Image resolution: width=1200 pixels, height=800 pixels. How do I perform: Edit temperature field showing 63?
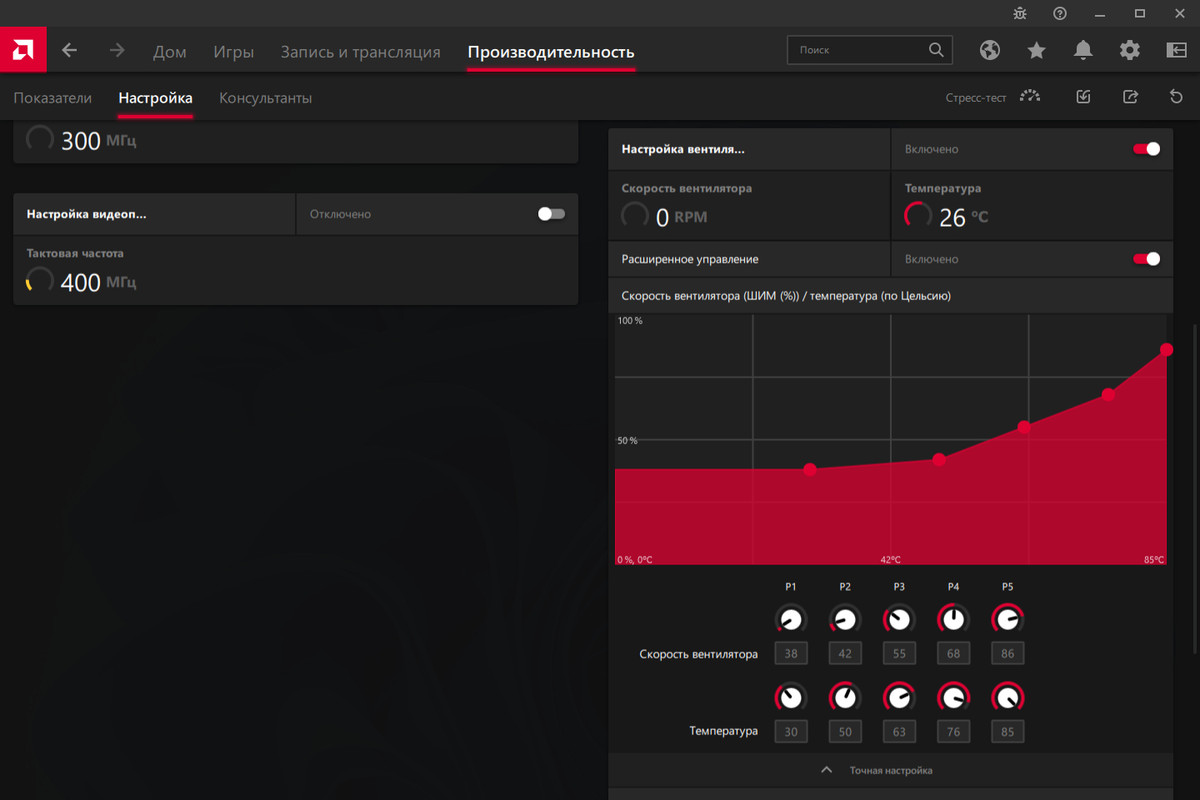(x=899, y=732)
